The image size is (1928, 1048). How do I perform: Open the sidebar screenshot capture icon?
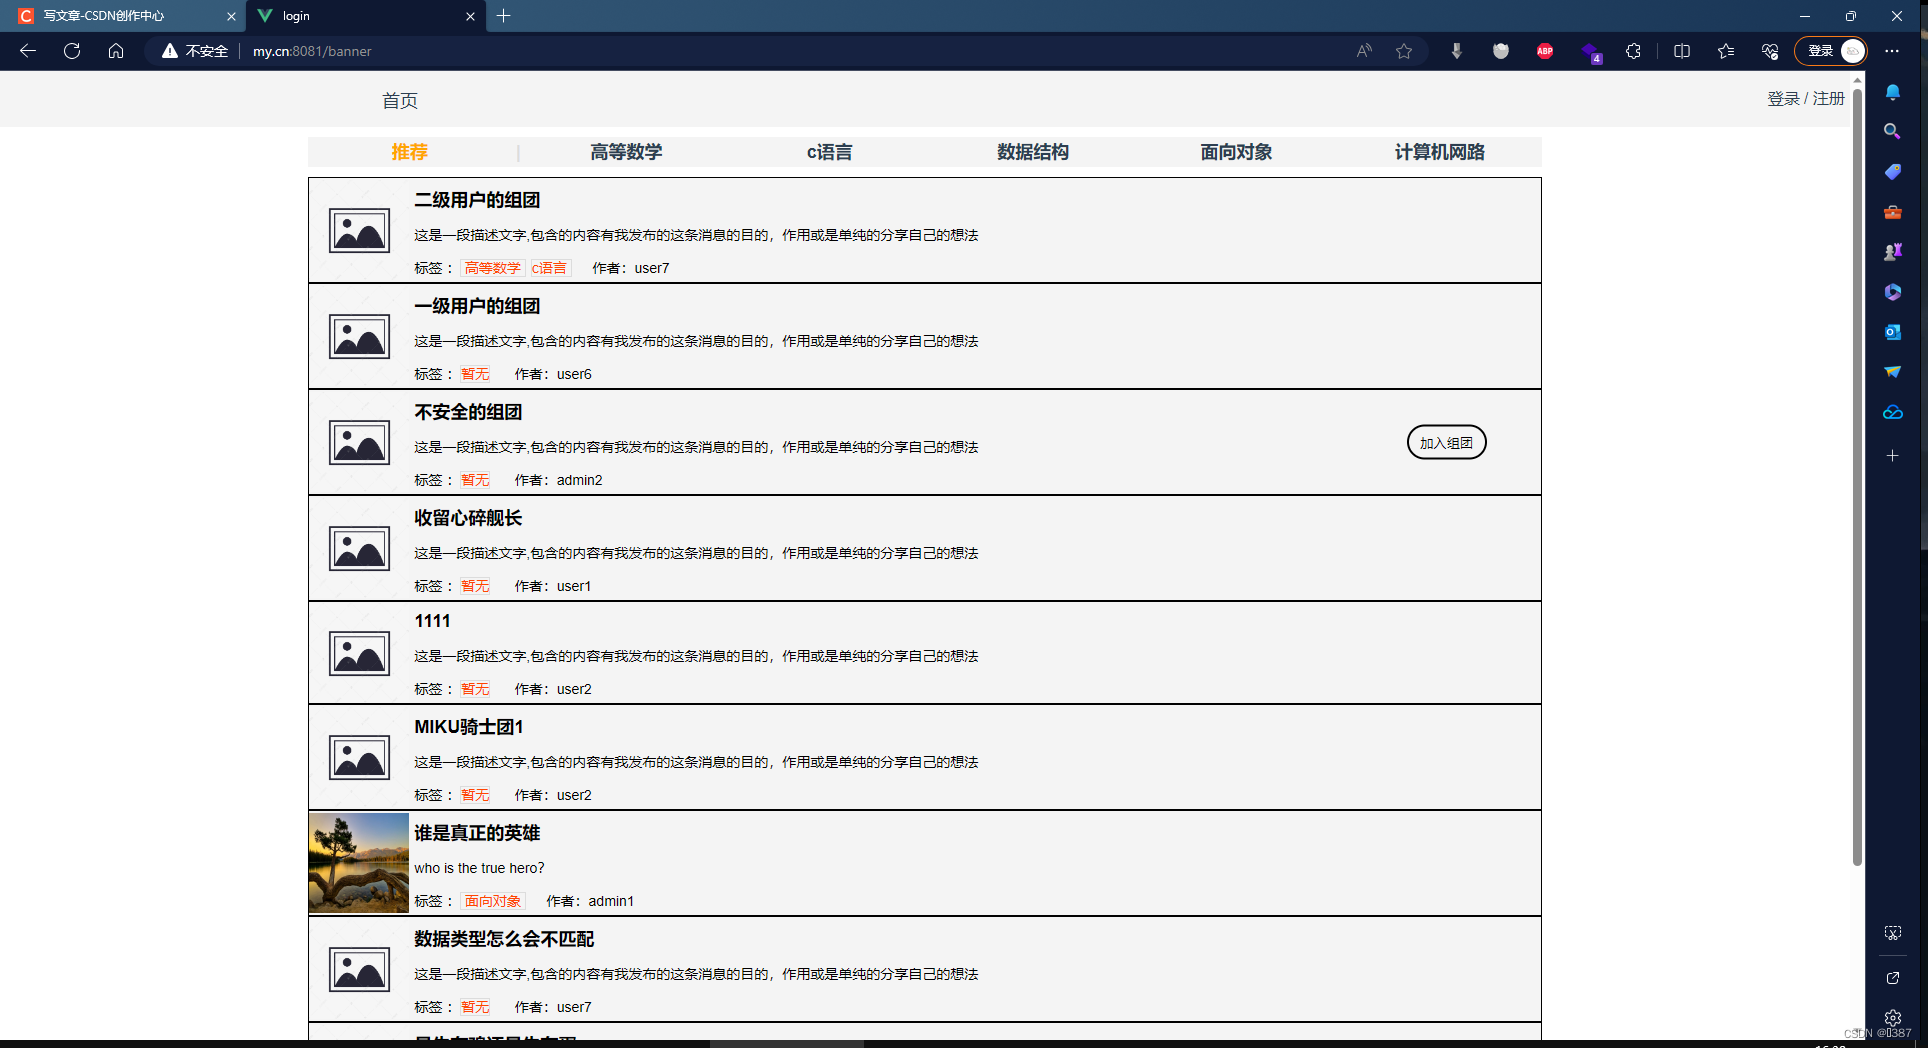click(1892, 933)
